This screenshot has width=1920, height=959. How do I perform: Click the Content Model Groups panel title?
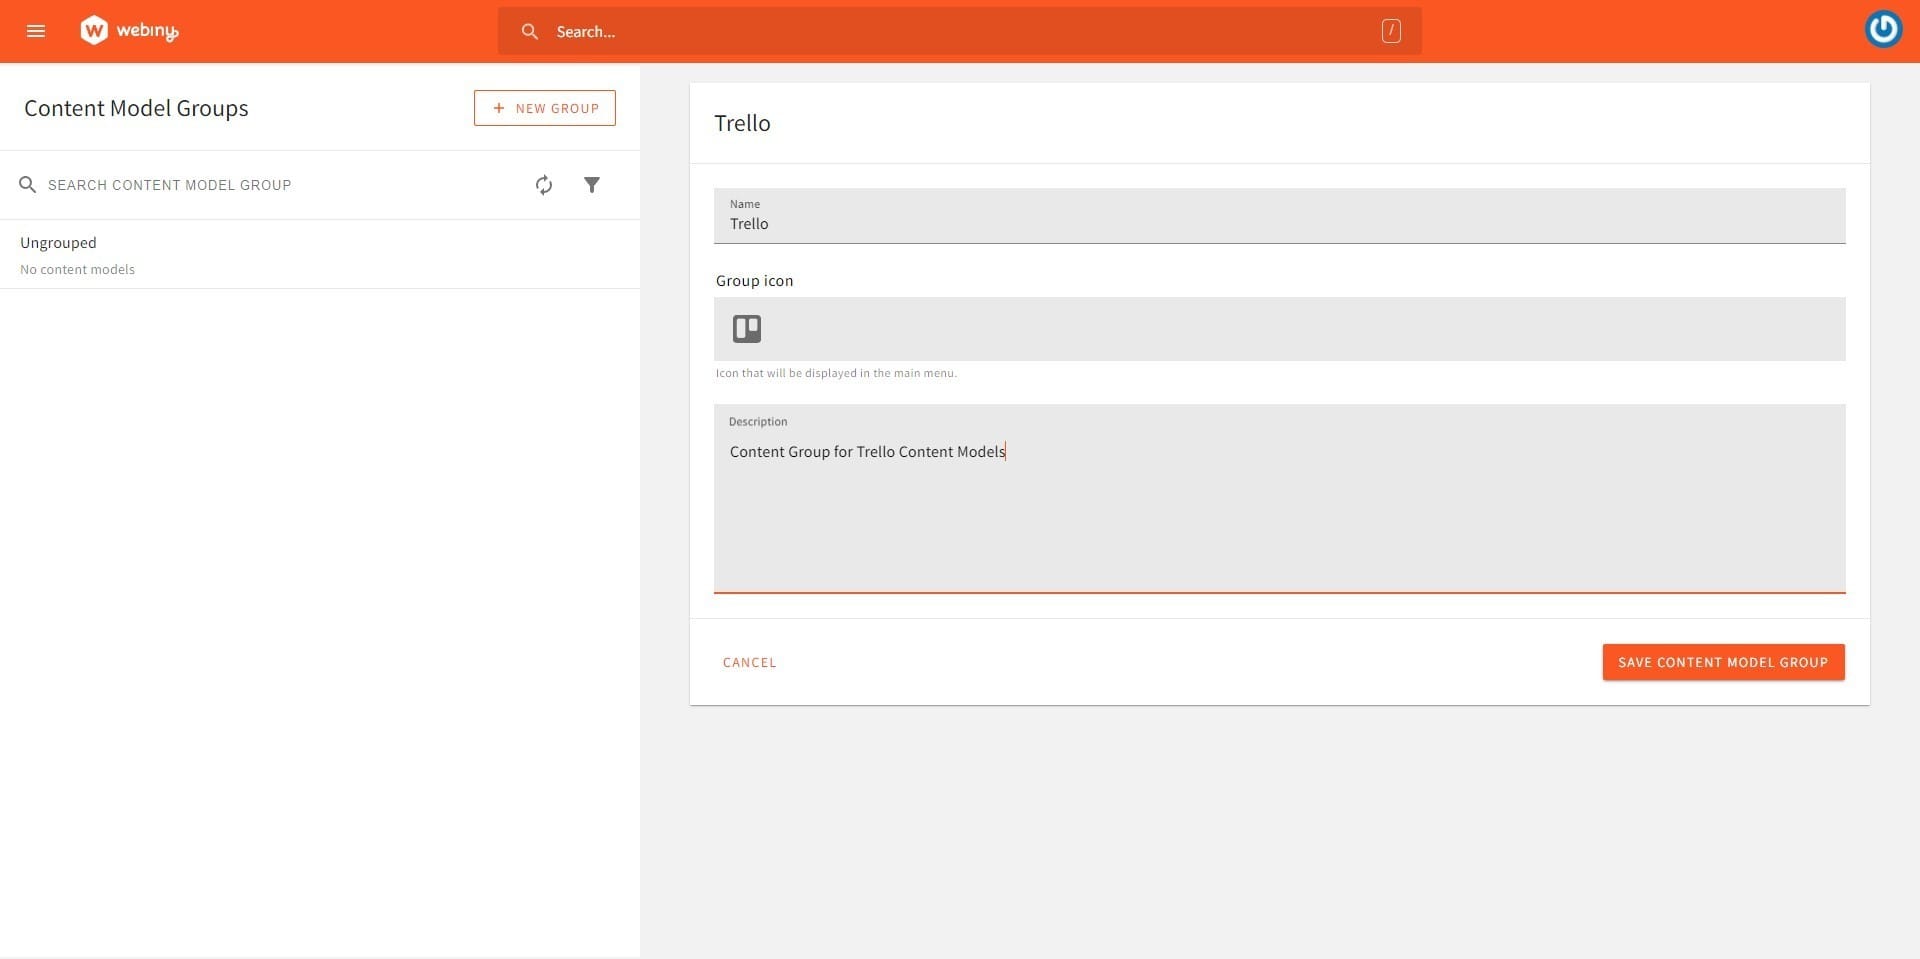(x=136, y=108)
